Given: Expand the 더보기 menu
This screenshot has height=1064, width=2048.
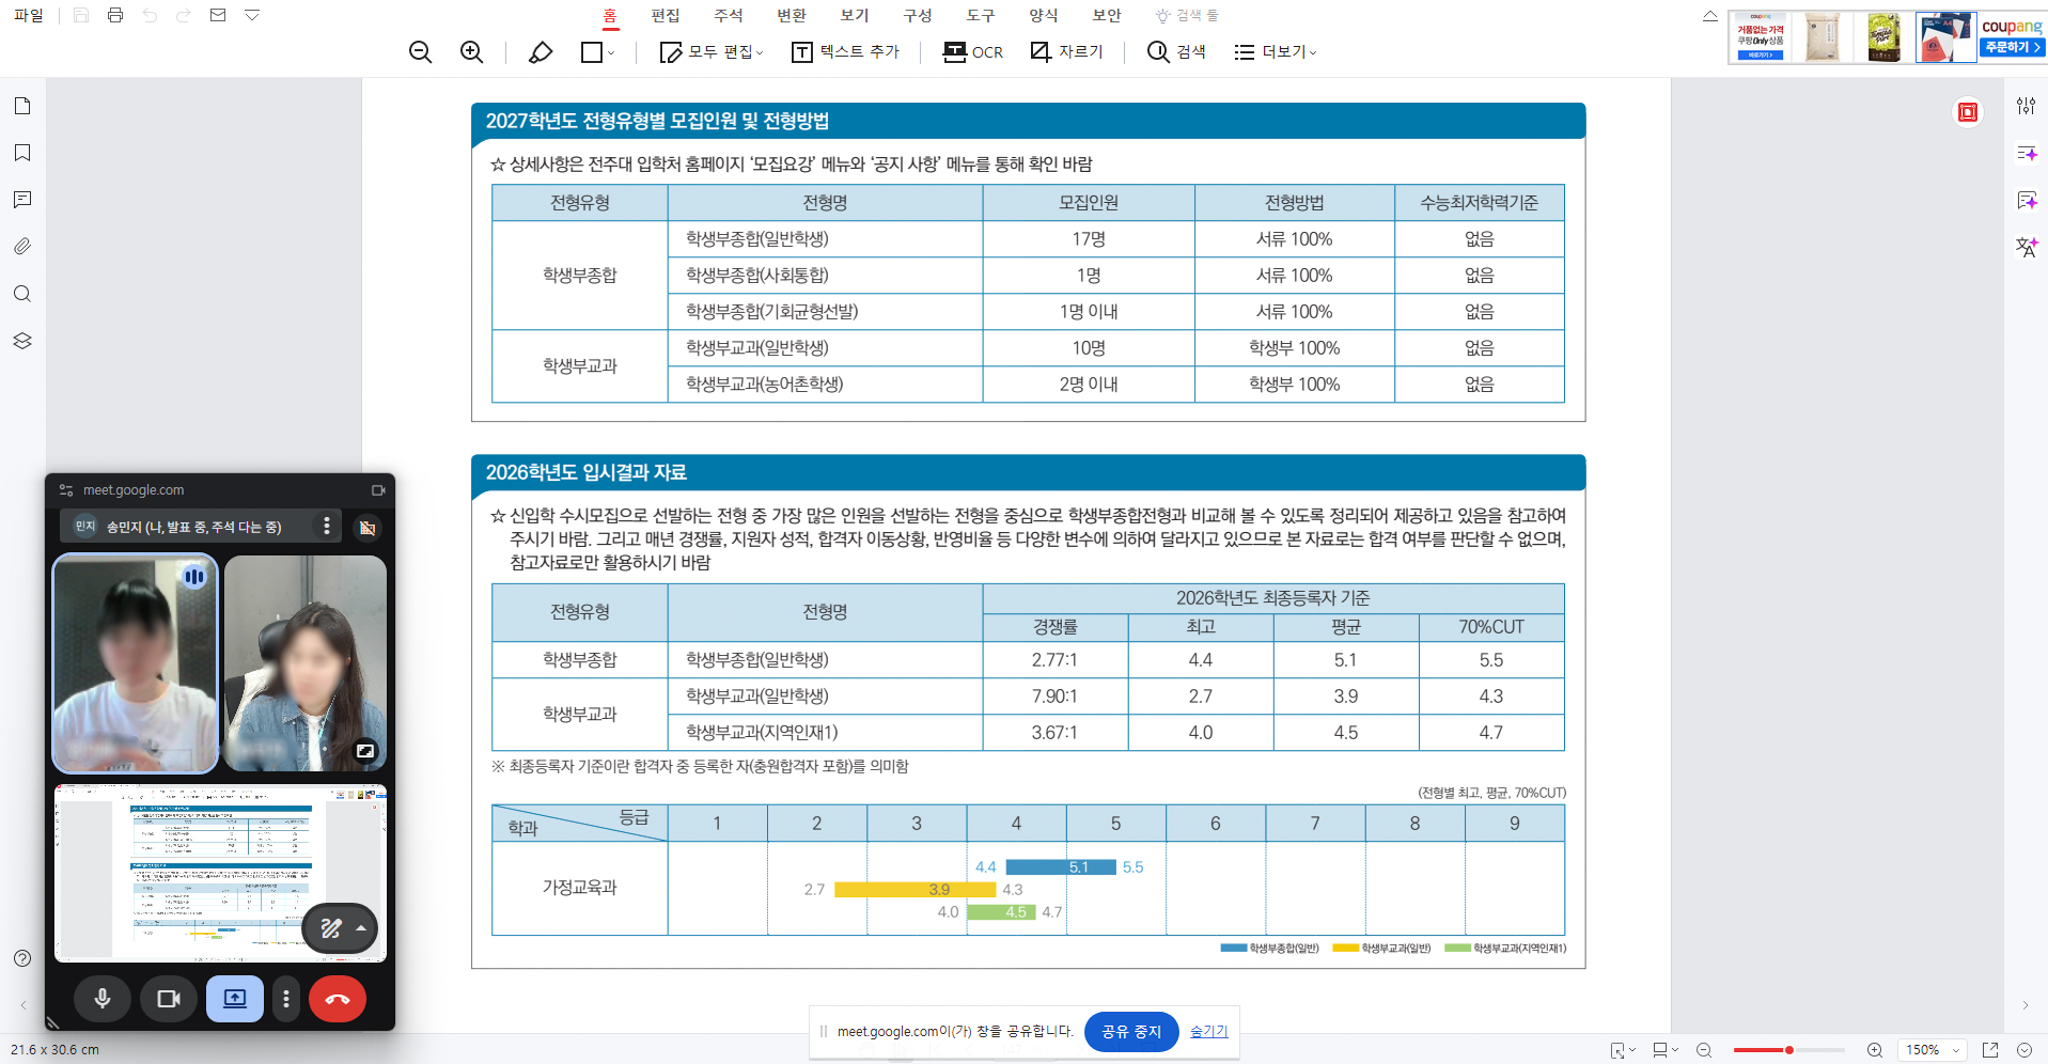Looking at the screenshot, I should click(1275, 52).
